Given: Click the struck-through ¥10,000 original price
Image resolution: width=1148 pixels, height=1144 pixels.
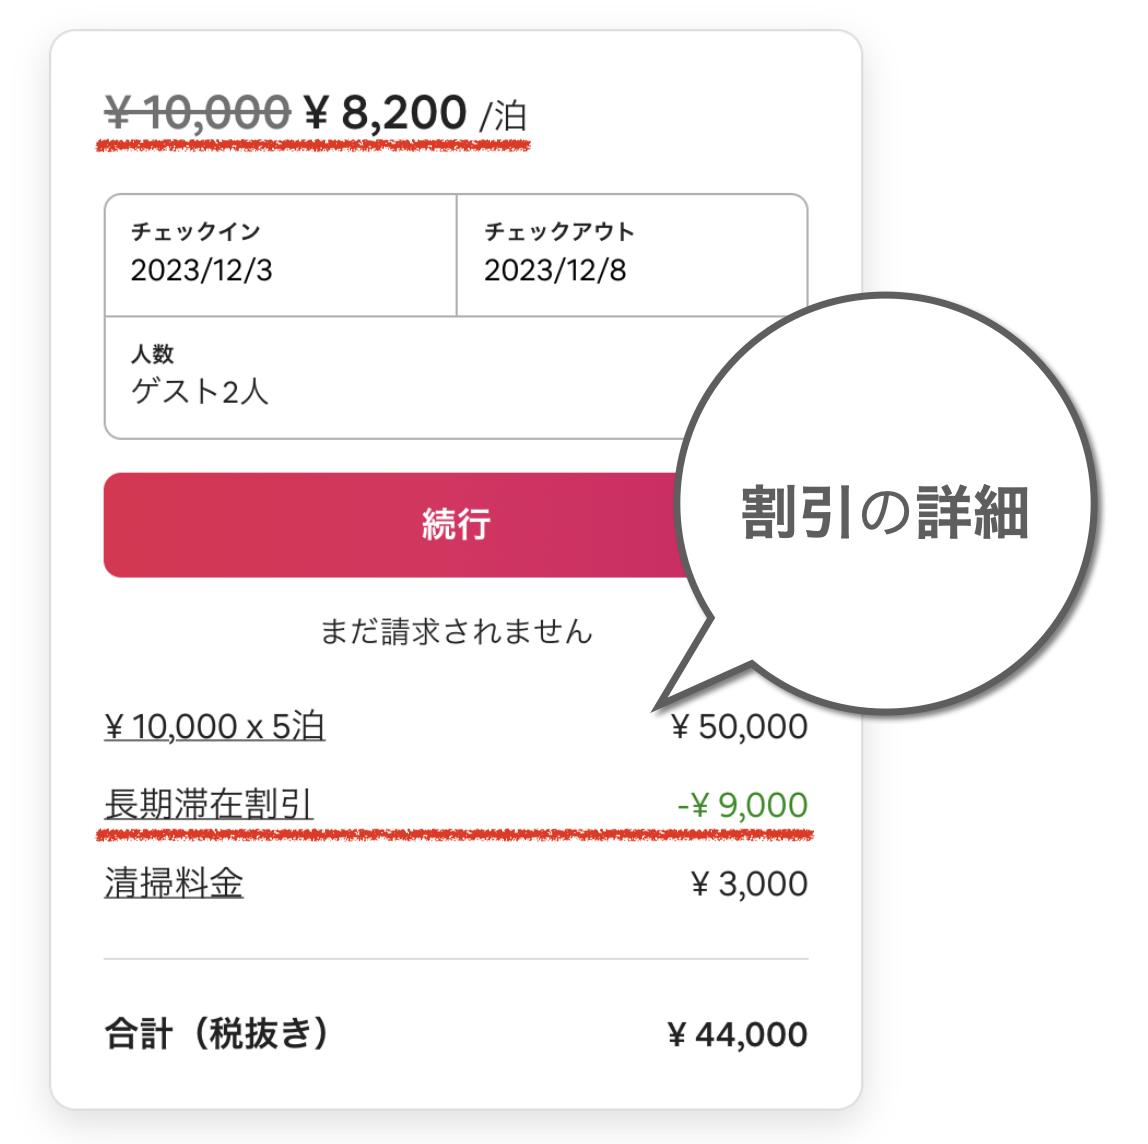Looking at the screenshot, I should 197,113.
